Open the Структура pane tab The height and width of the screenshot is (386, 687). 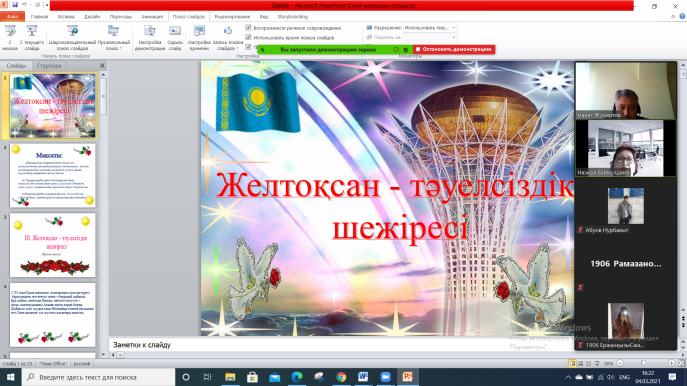tap(49, 65)
